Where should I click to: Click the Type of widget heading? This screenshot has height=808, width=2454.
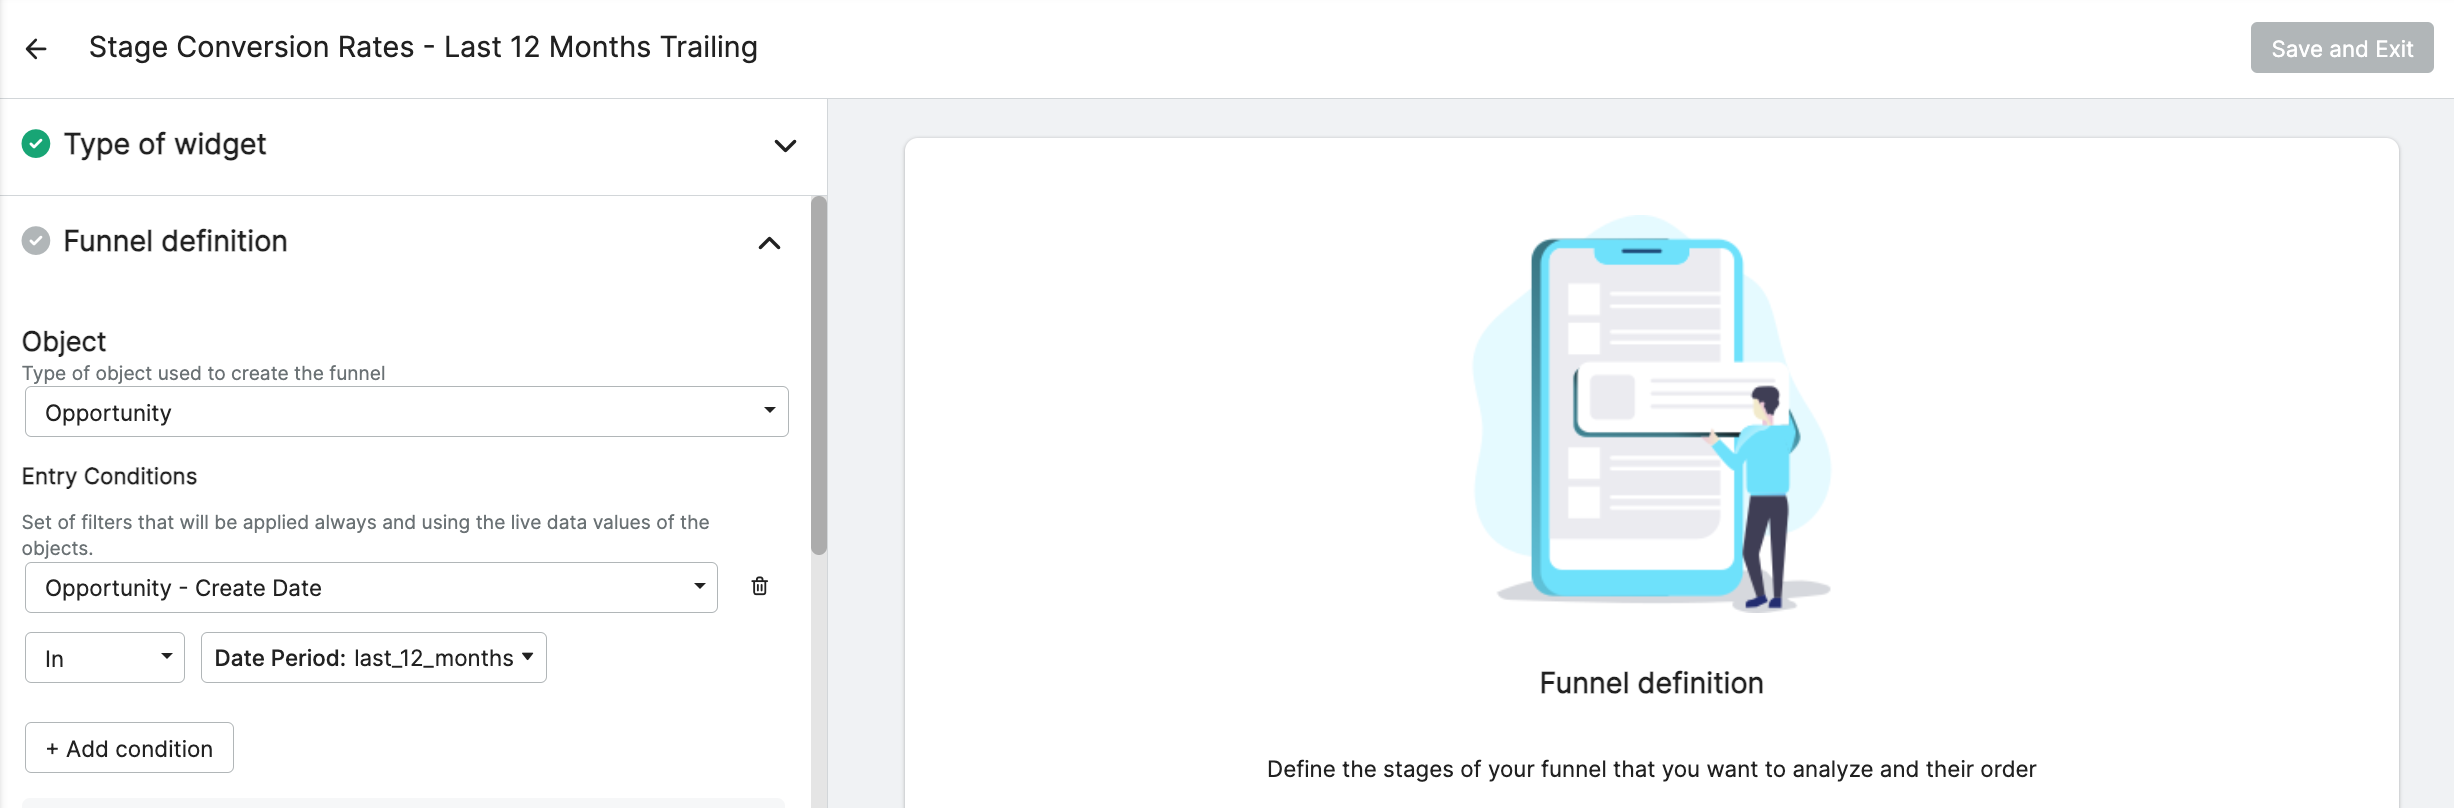(165, 144)
